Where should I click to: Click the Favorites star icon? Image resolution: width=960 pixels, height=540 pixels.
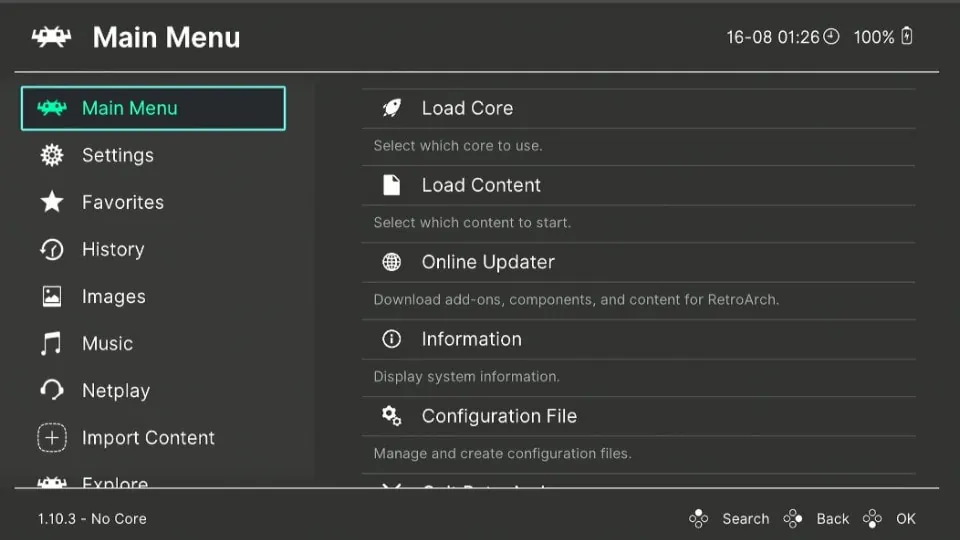(51, 202)
